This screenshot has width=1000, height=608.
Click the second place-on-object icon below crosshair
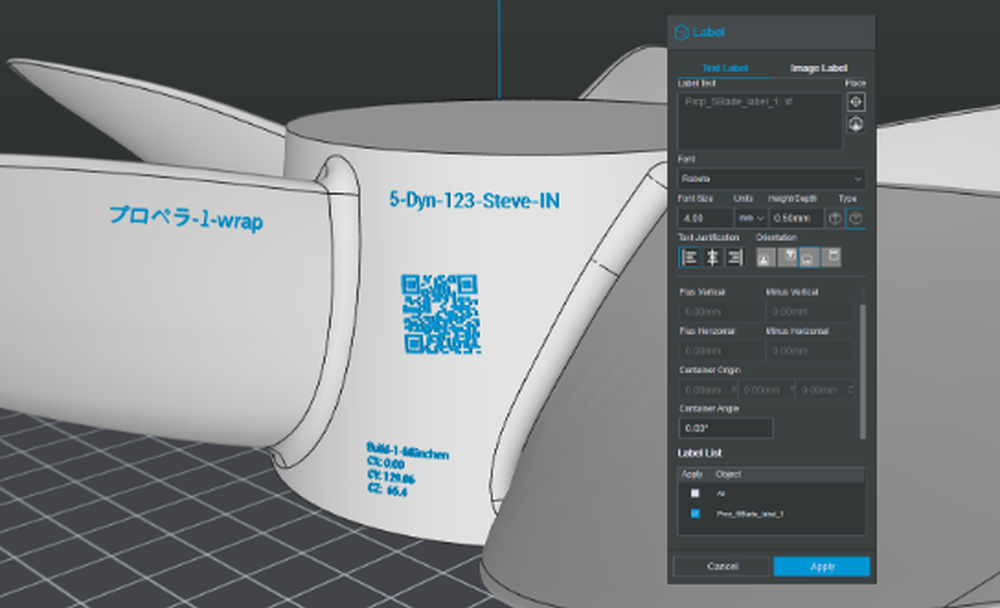pyautogui.click(x=855, y=124)
